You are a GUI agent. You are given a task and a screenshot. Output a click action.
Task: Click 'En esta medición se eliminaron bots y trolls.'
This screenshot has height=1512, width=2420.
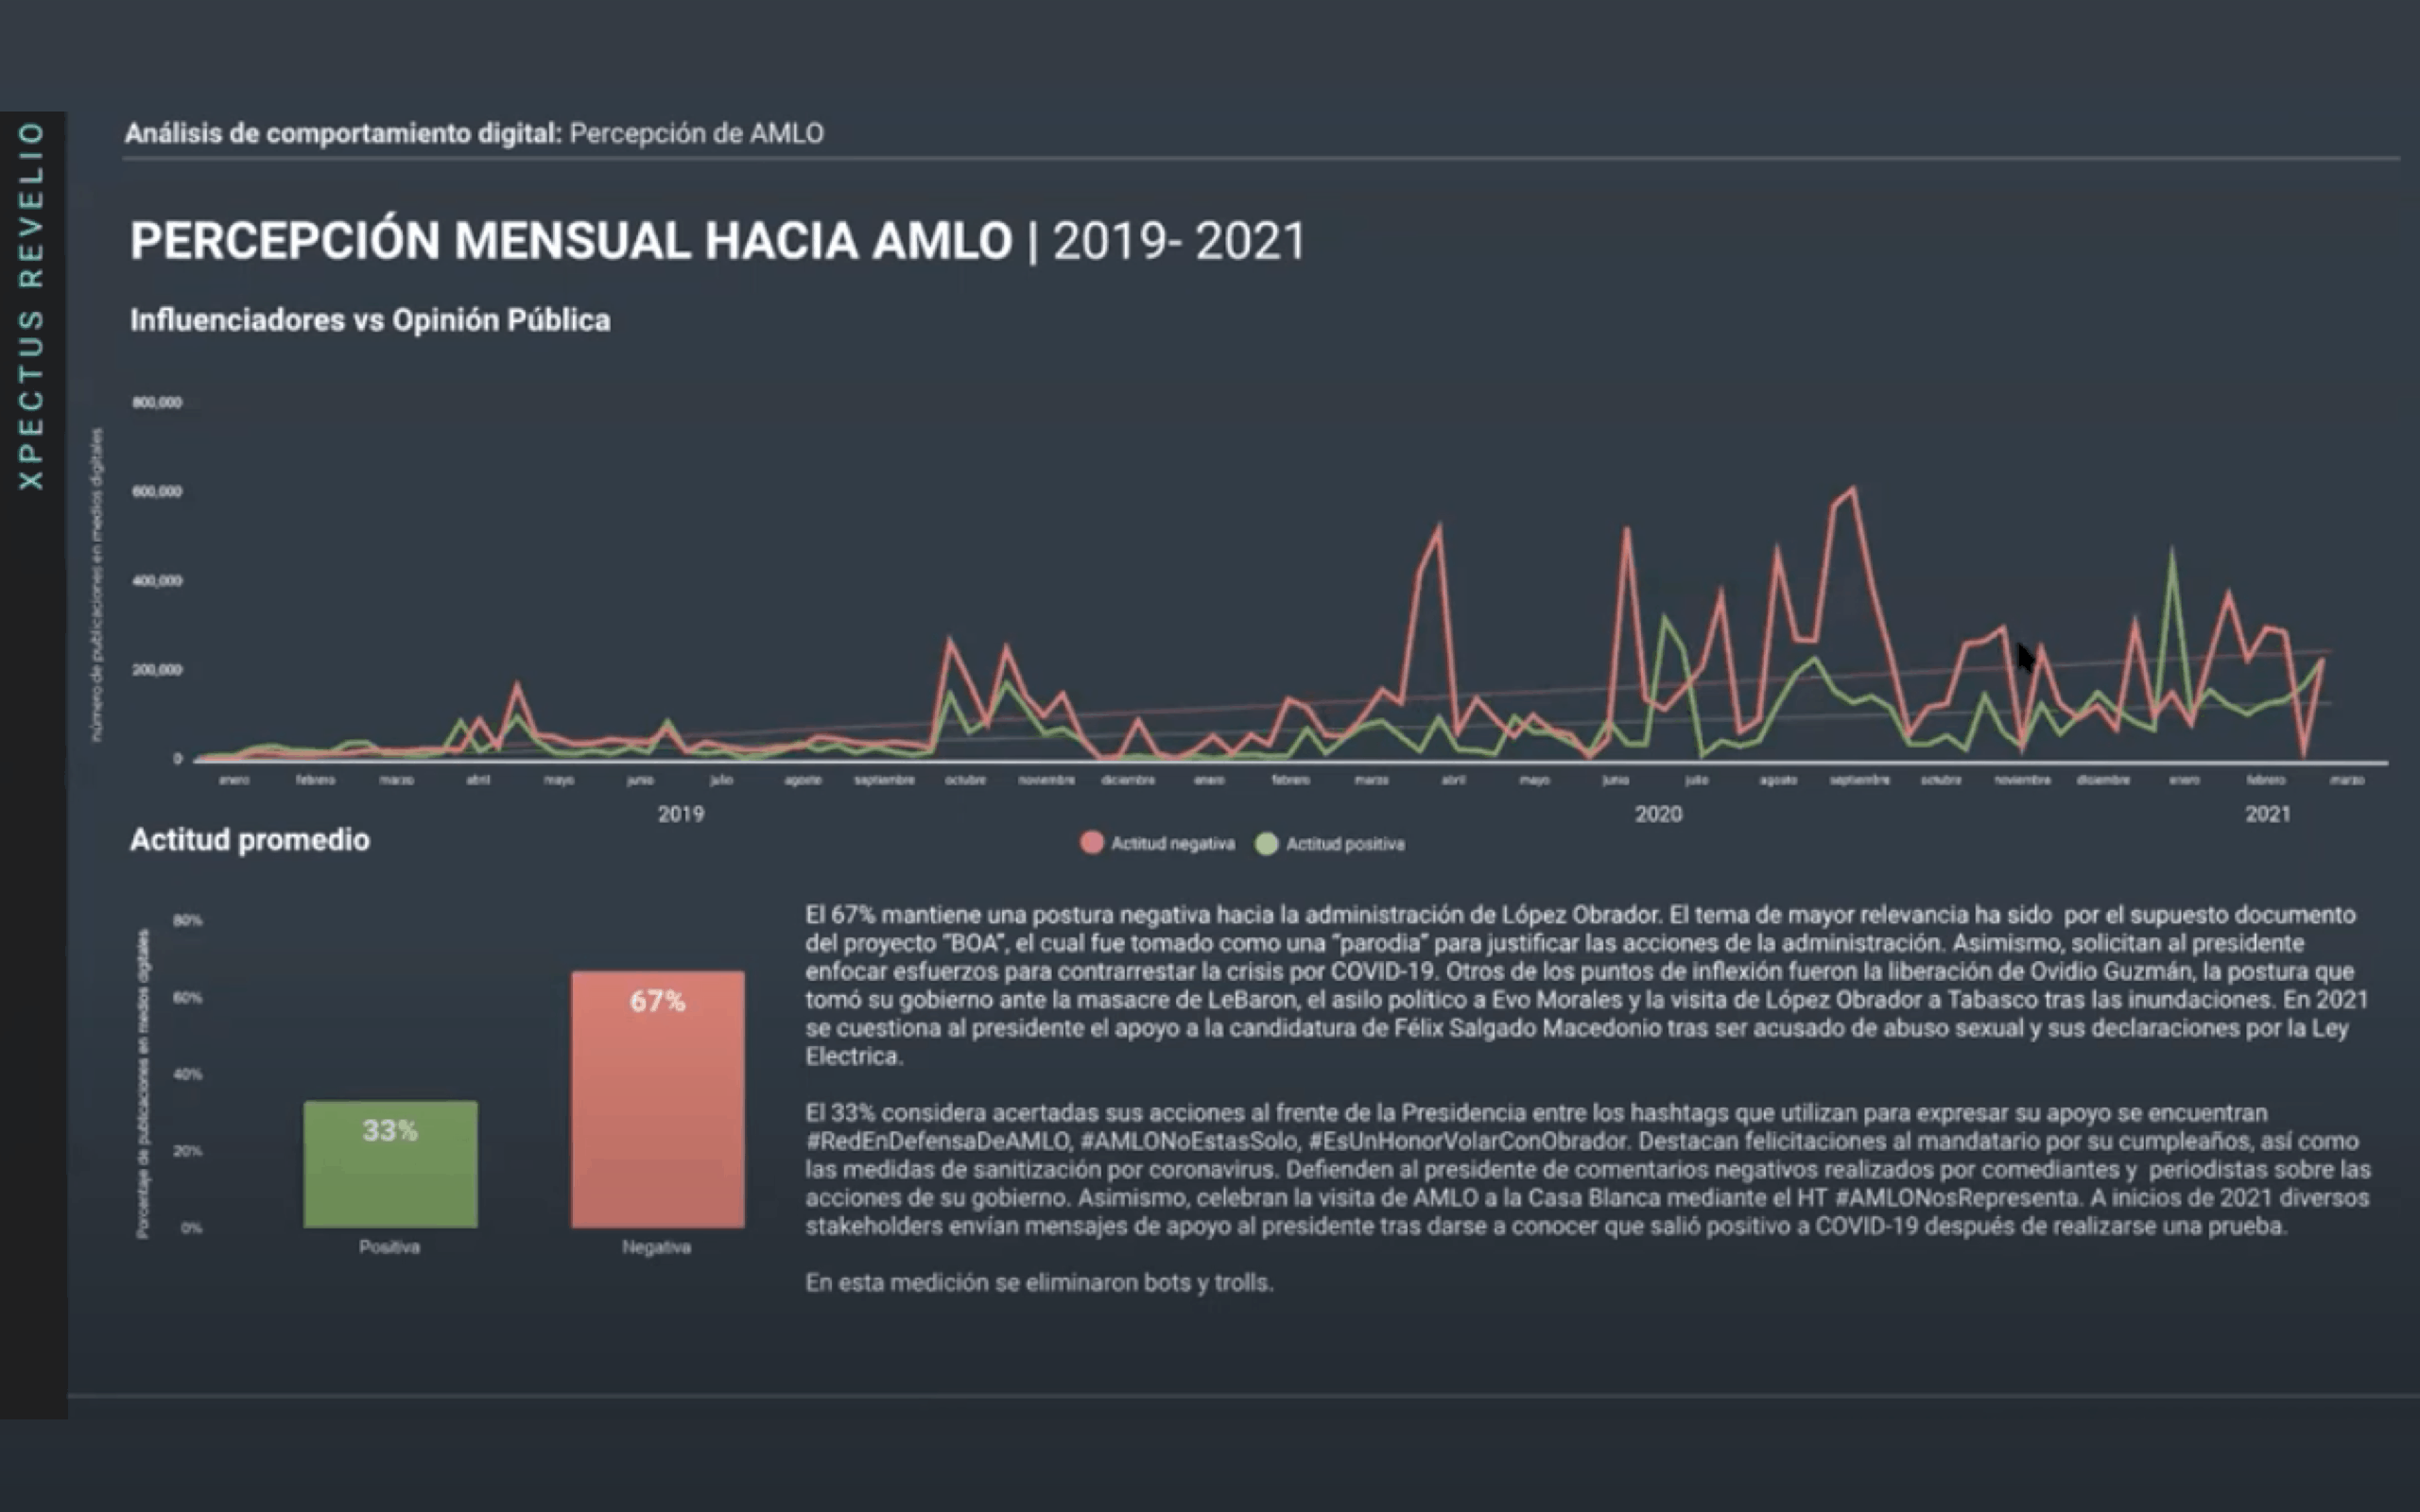tap(1040, 1282)
